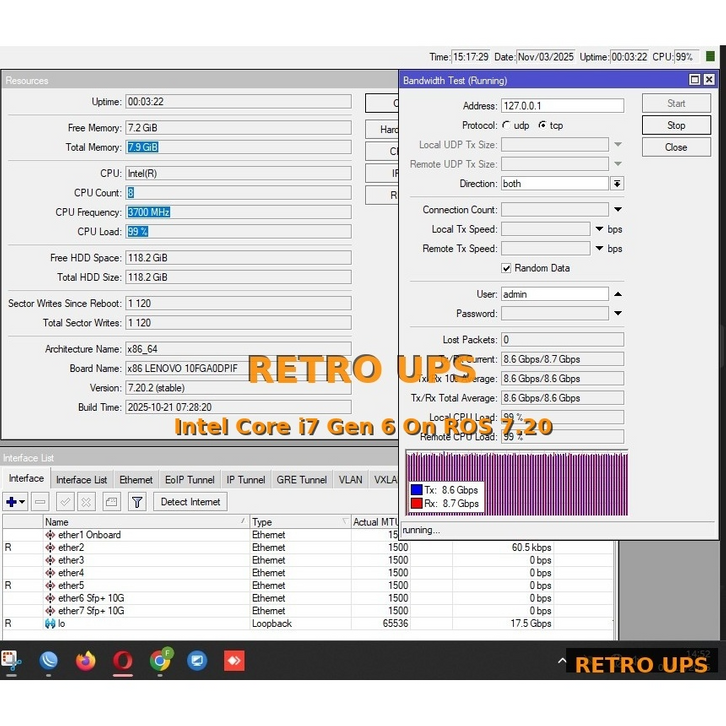Select the udp protocol radio button
726x726 pixels.
coord(507,126)
